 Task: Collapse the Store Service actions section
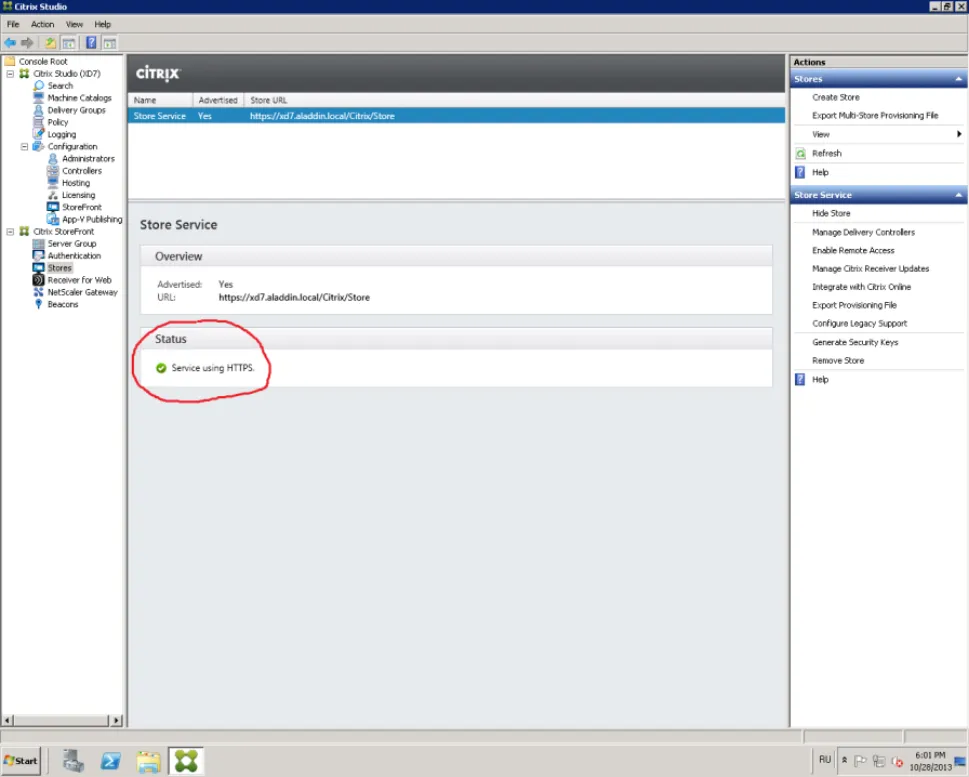click(958, 195)
